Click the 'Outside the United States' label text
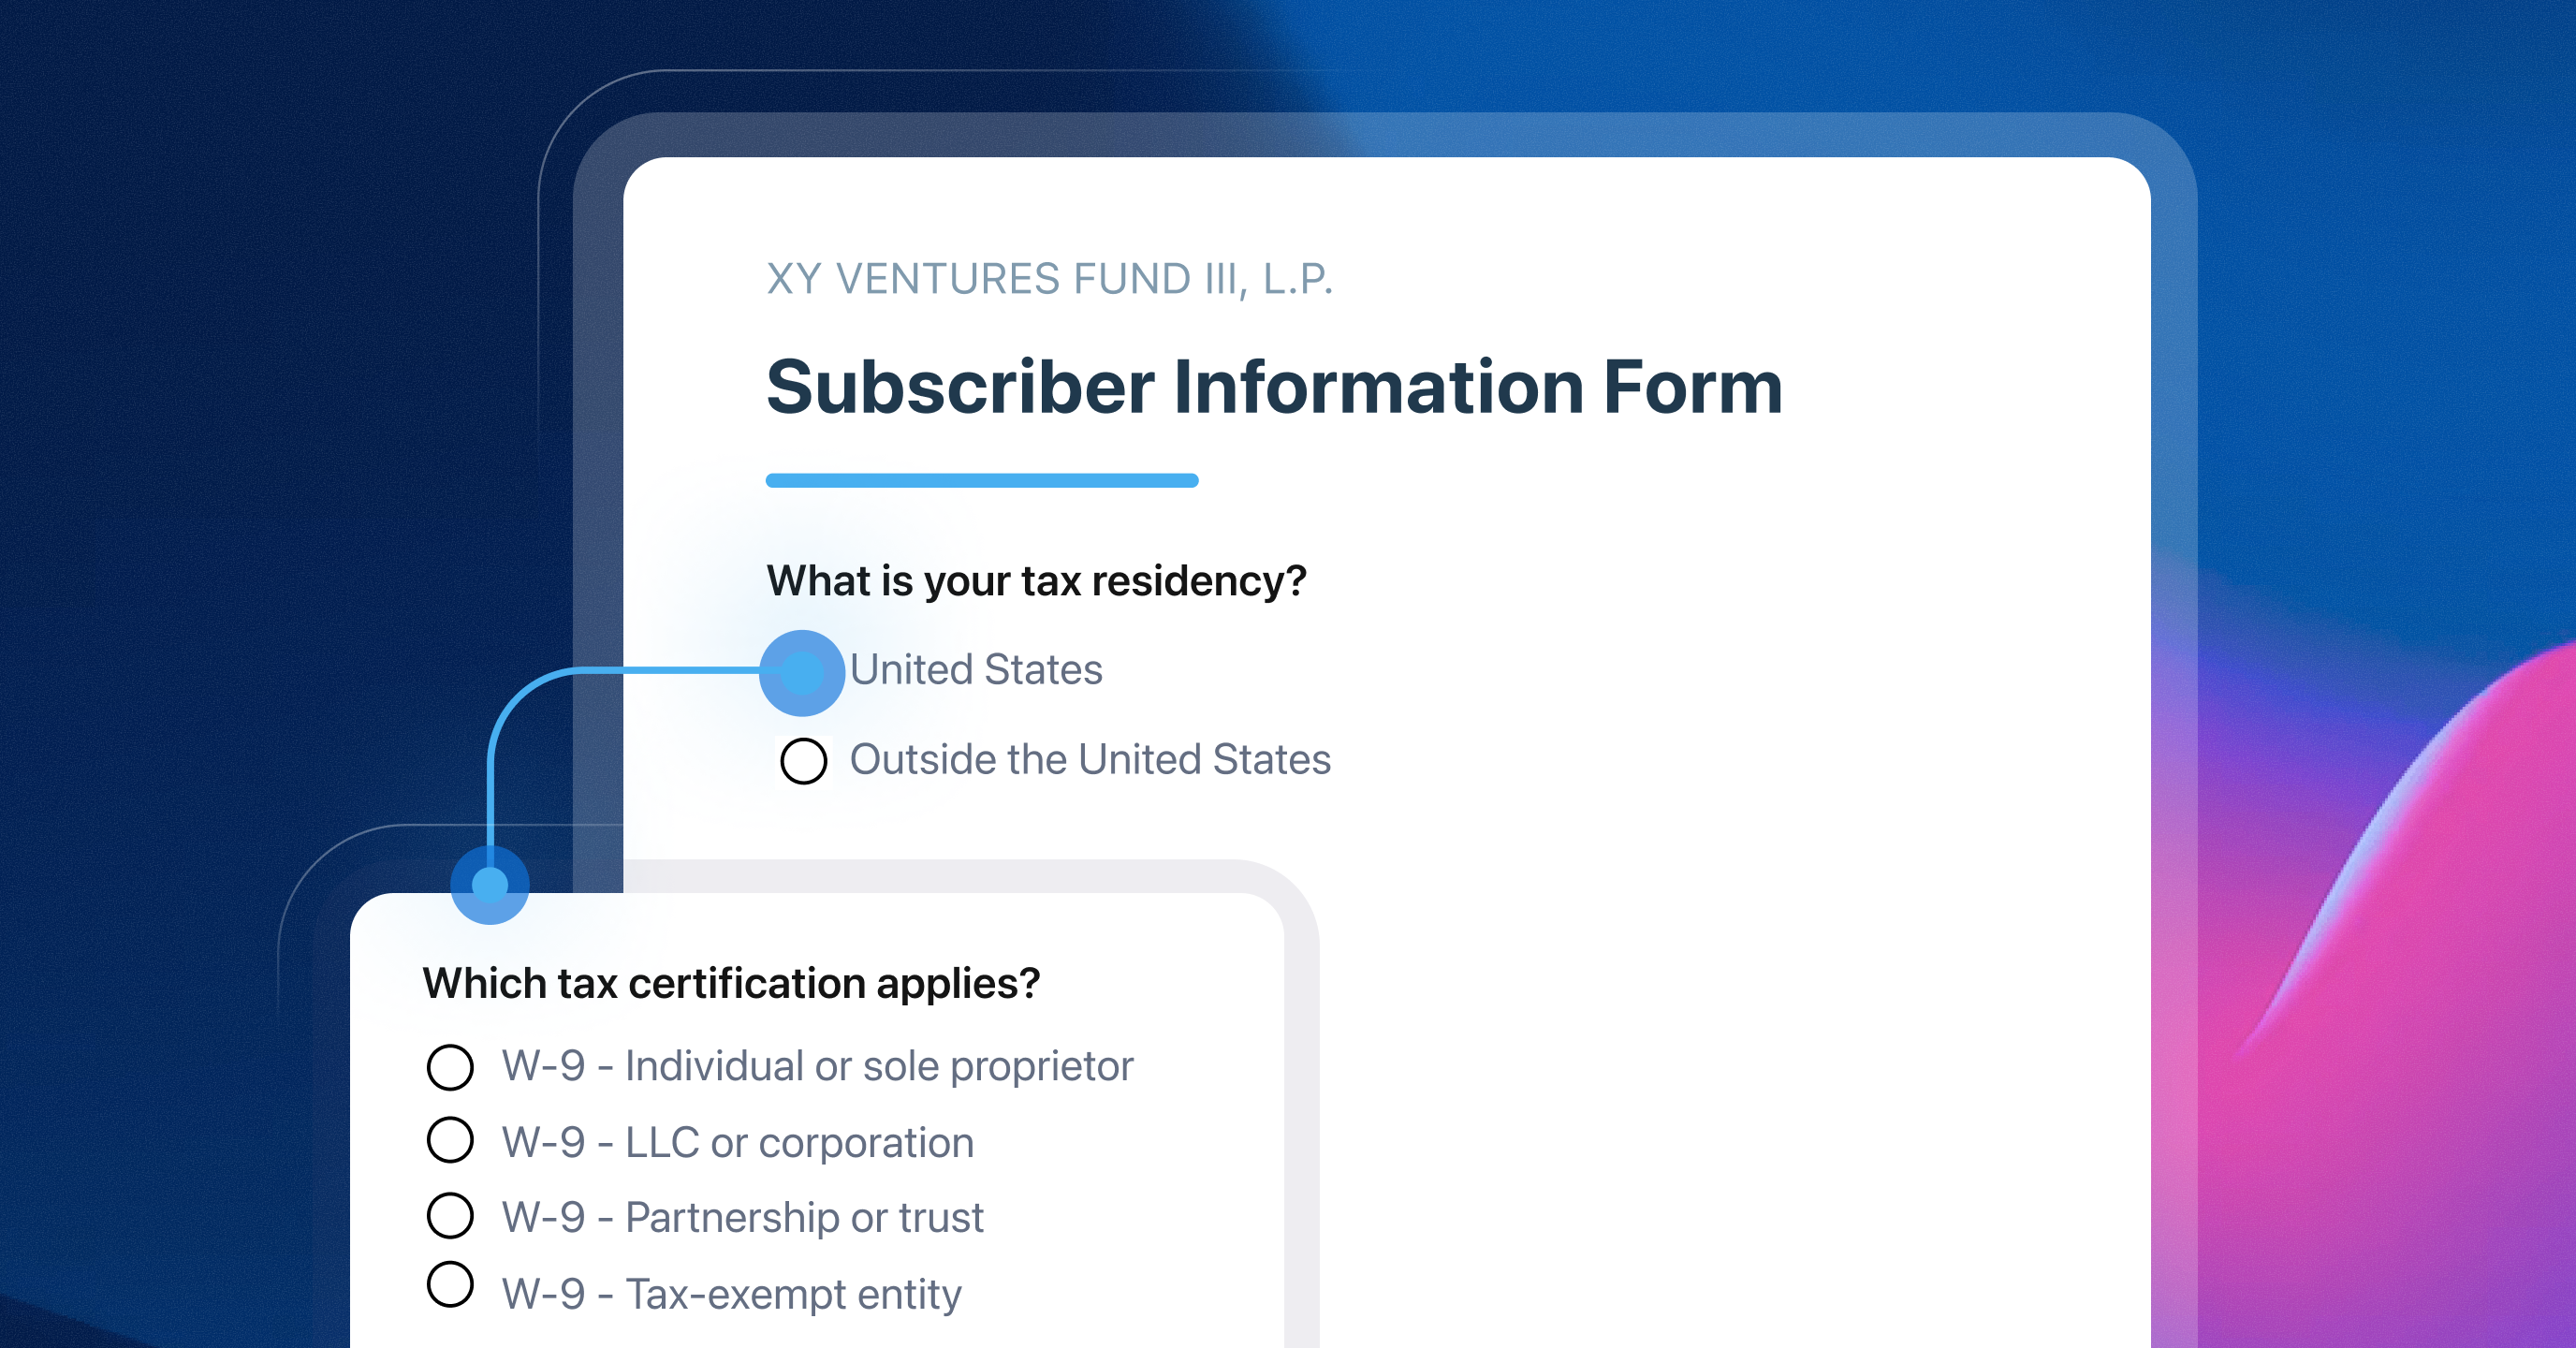This screenshot has height=1348, width=2576. 1090,759
